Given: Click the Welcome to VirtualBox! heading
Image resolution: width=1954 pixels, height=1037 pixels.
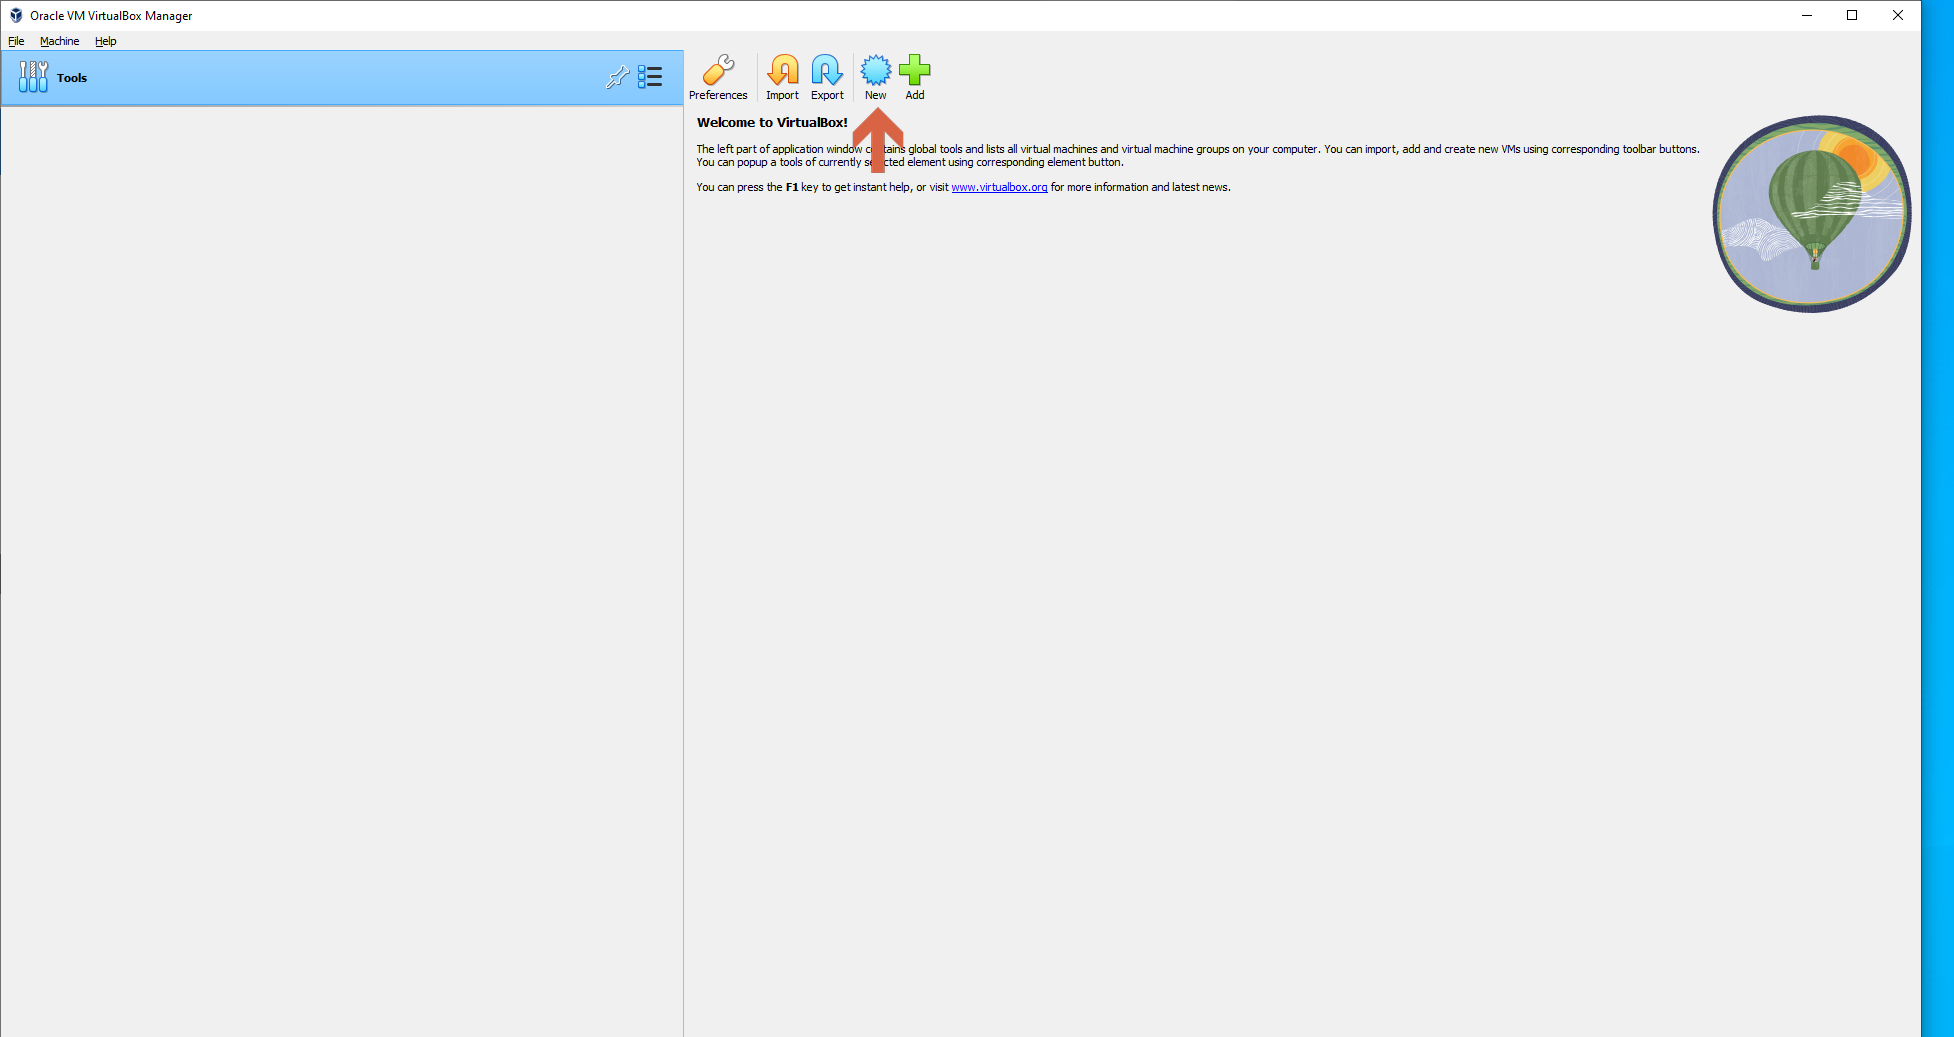Looking at the screenshot, I should pyautogui.click(x=772, y=123).
